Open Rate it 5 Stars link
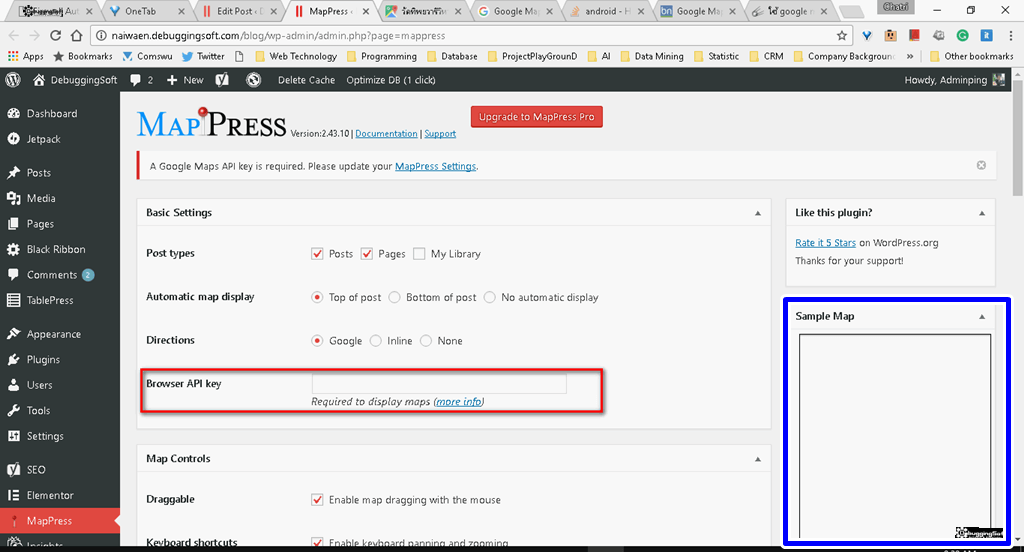This screenshot has height=552, width=1024. point(825,242)
